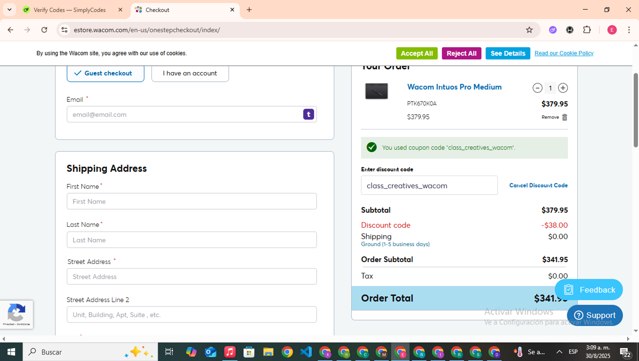Click the Email input field

click(192, 114)
